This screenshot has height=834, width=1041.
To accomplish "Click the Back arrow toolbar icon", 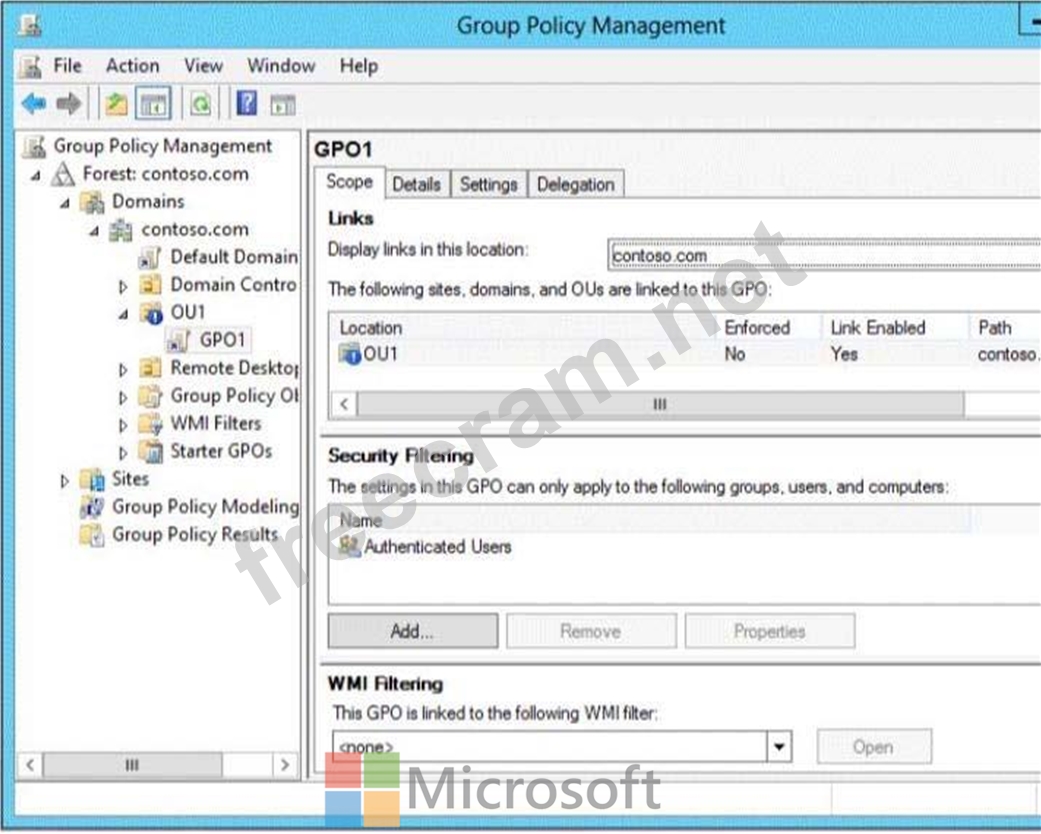I will tap(34, 104).
